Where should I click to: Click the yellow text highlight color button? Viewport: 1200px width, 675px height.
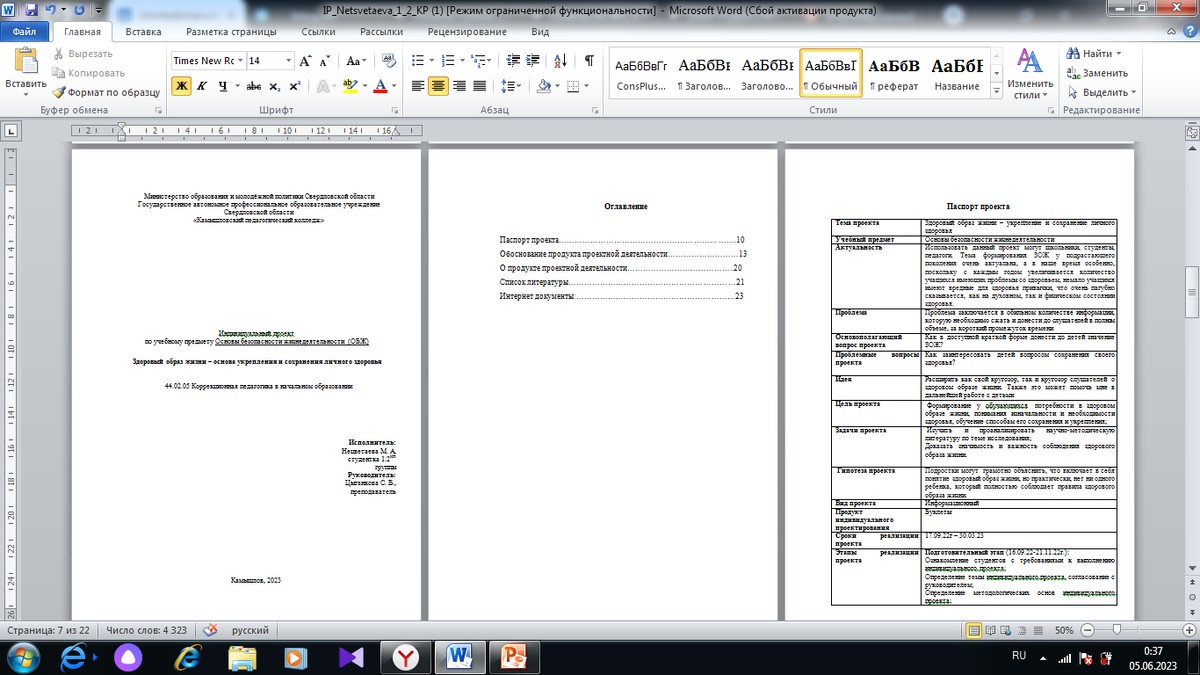coord(350,86)
